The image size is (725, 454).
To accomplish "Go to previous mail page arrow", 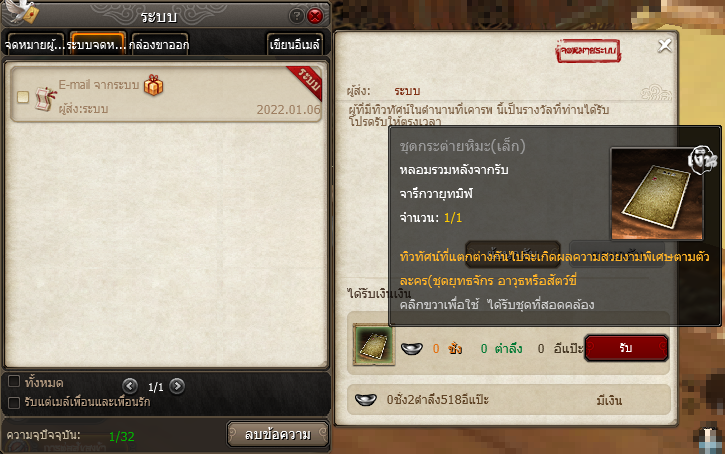I will 130,386.
